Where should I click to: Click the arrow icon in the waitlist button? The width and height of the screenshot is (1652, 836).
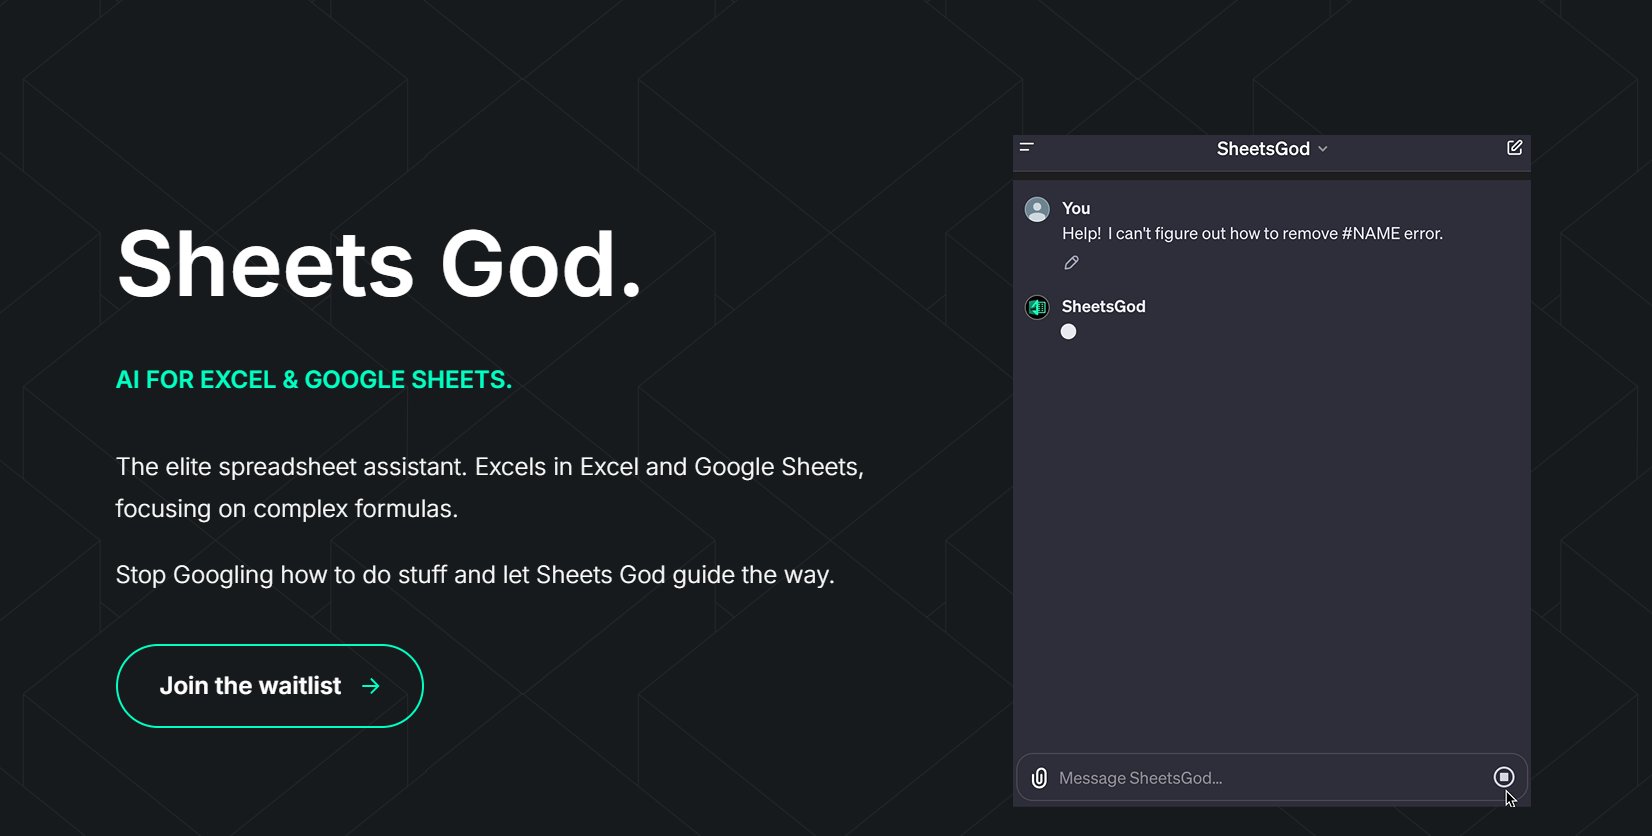pos(371,686)
